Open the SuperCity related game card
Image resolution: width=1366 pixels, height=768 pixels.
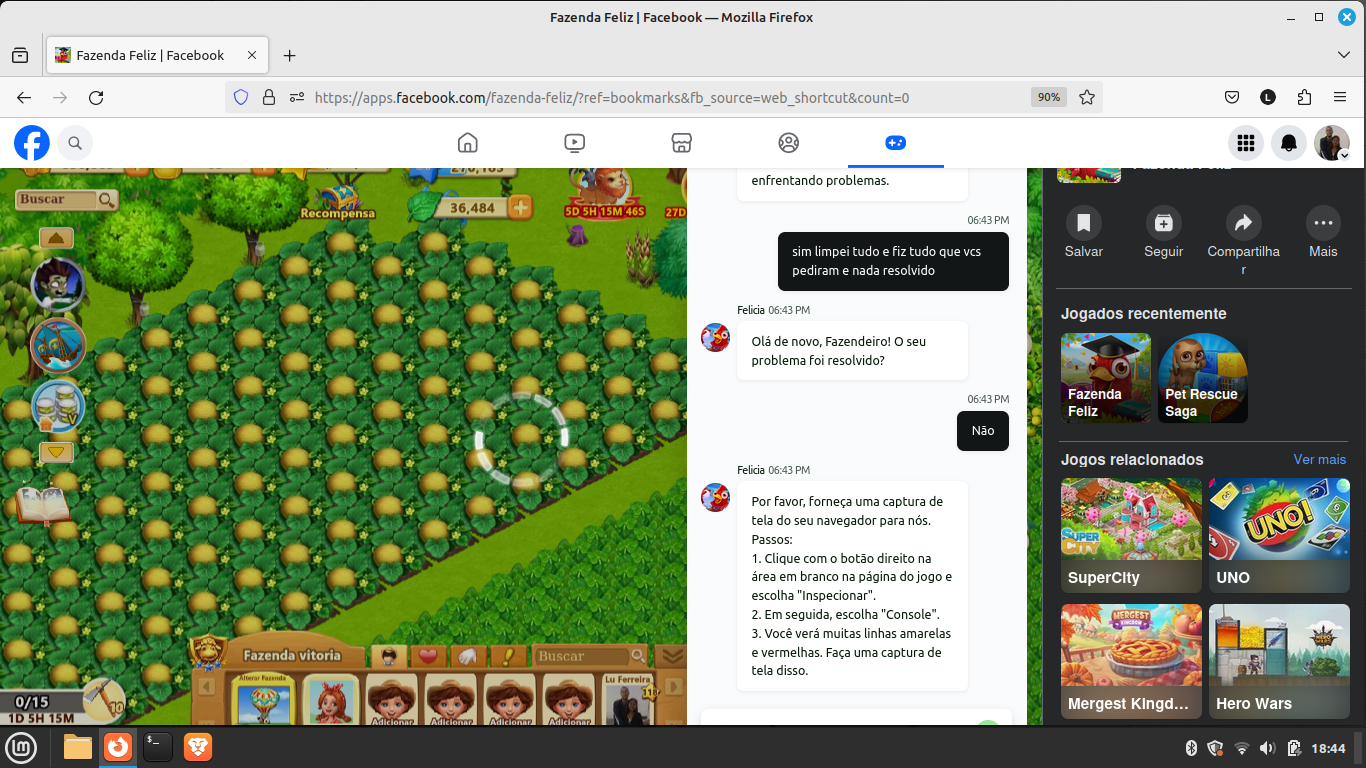pyautogui.click(x=1131, y=535)
